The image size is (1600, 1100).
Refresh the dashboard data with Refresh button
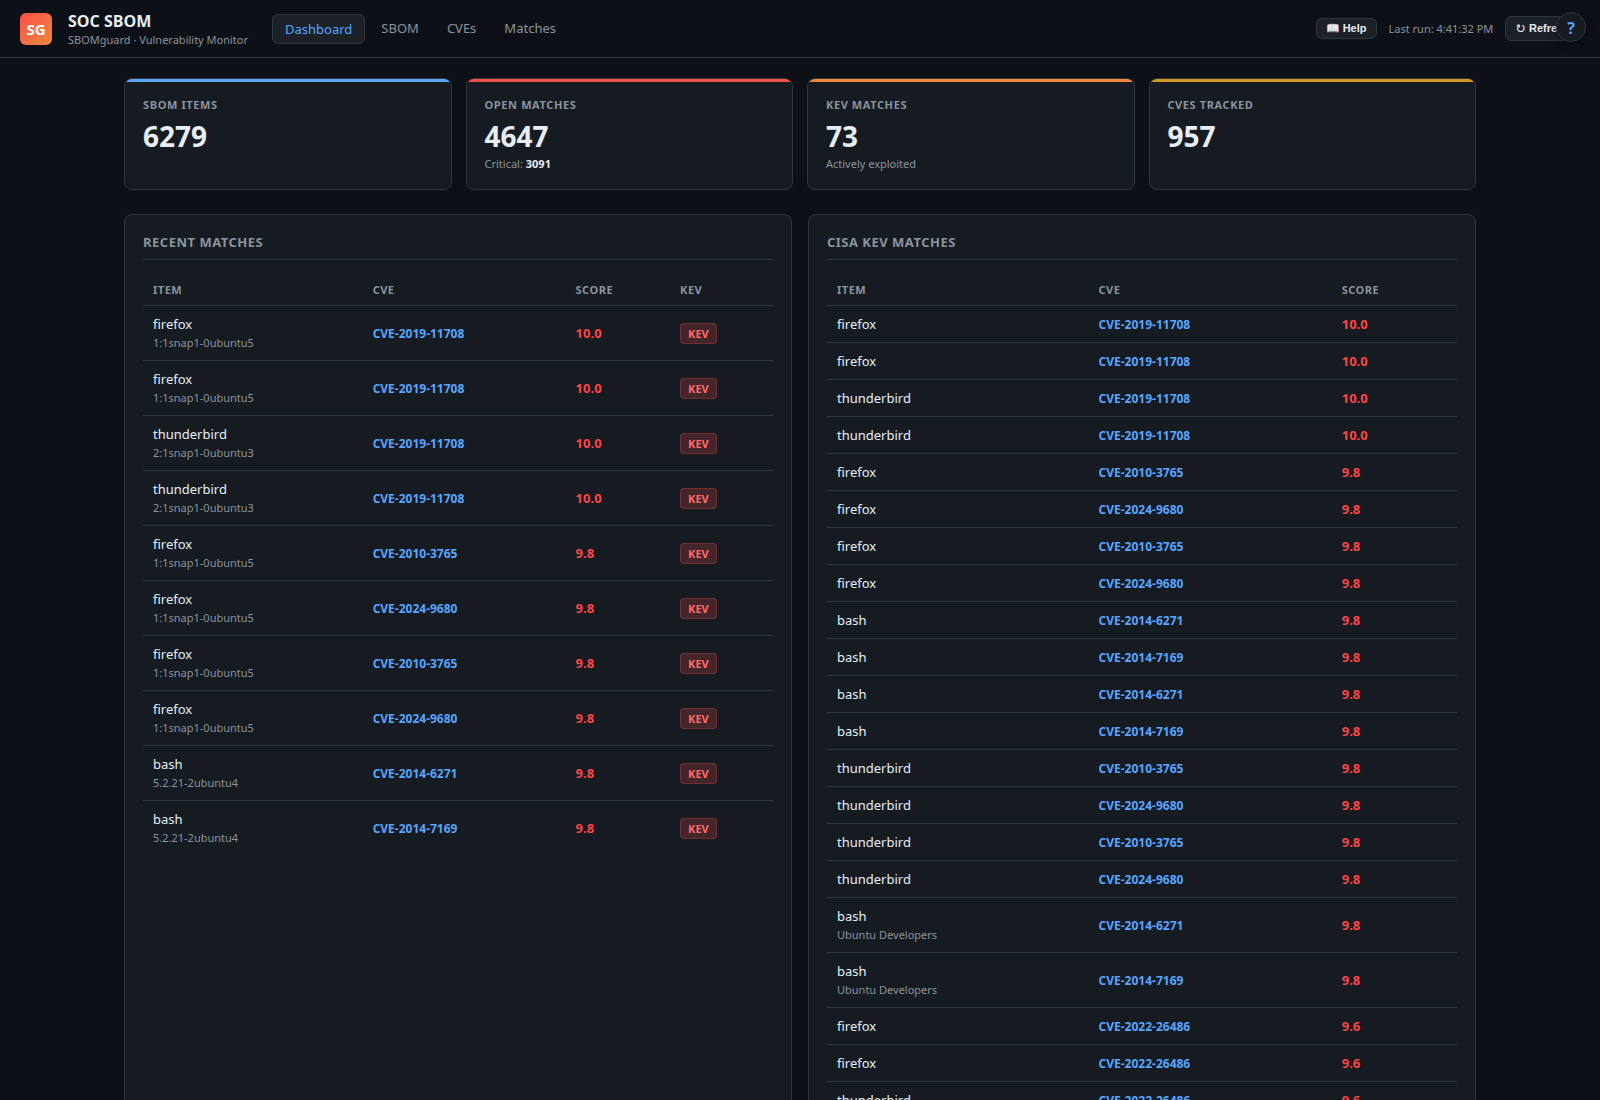pos(1534,29)
